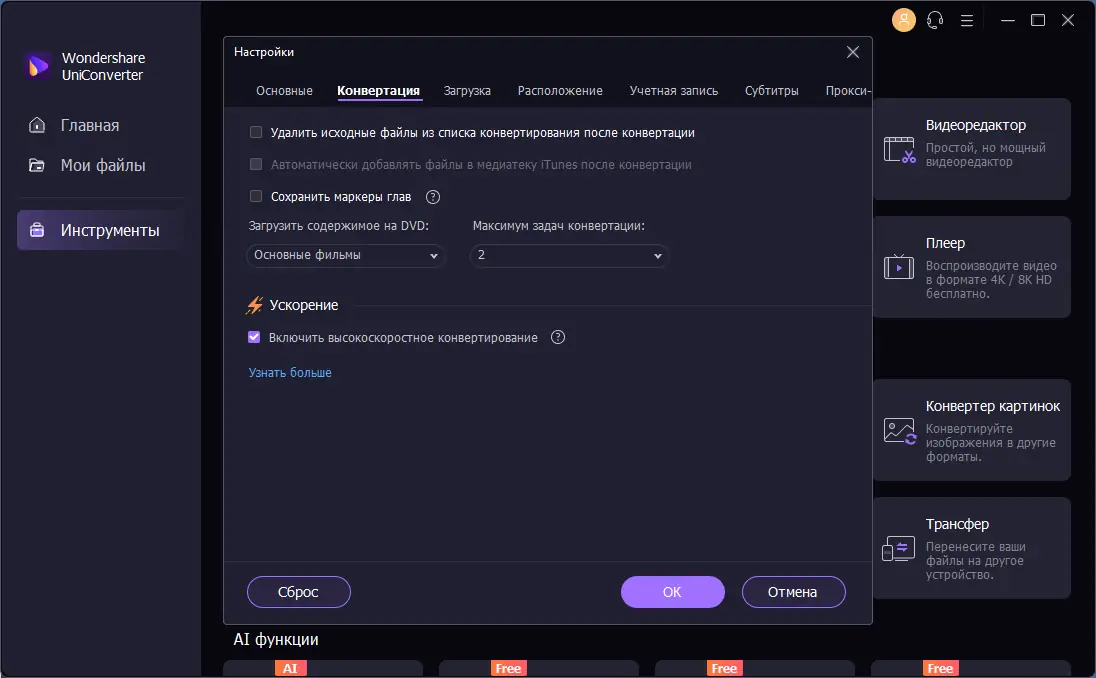Viewport: 1096px width, 678px height.
Task: Follow the Узнать больше link
Action: 289,372
